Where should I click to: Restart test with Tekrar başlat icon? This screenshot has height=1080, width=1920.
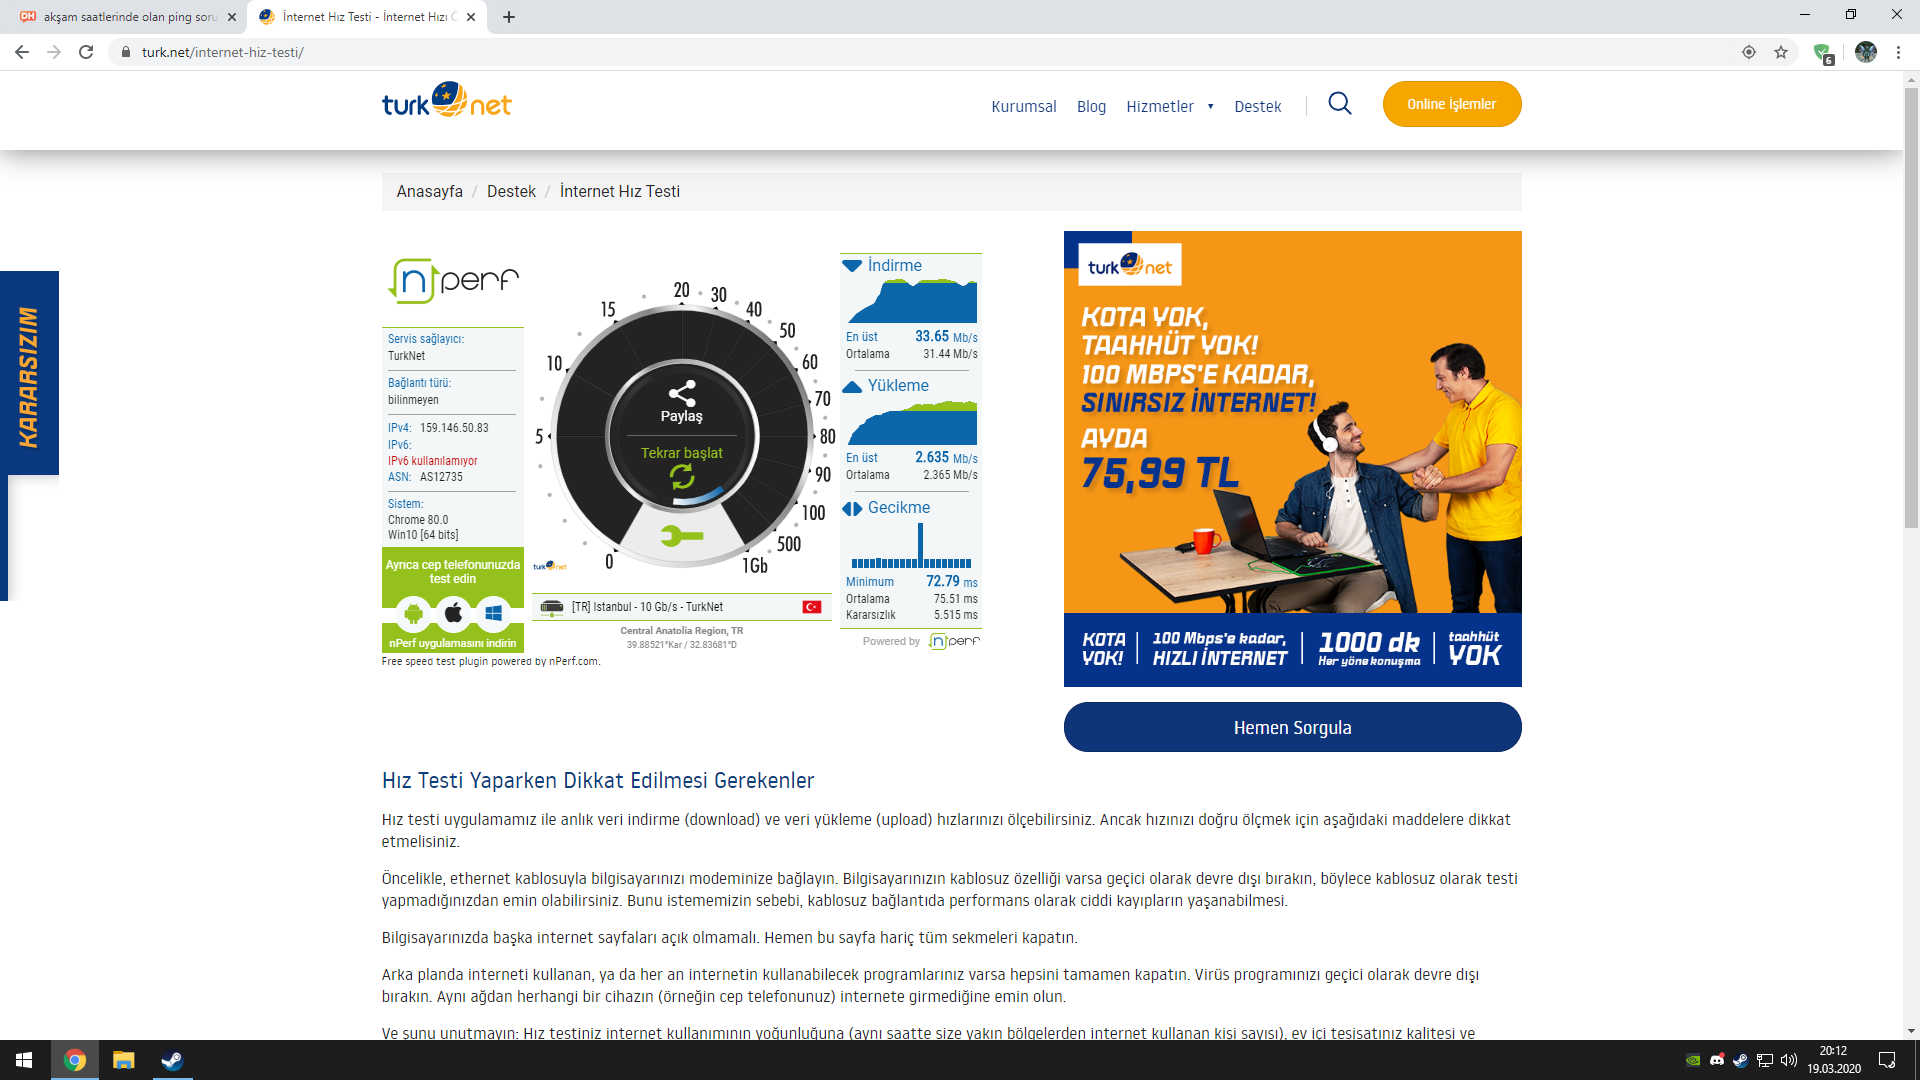682,477
